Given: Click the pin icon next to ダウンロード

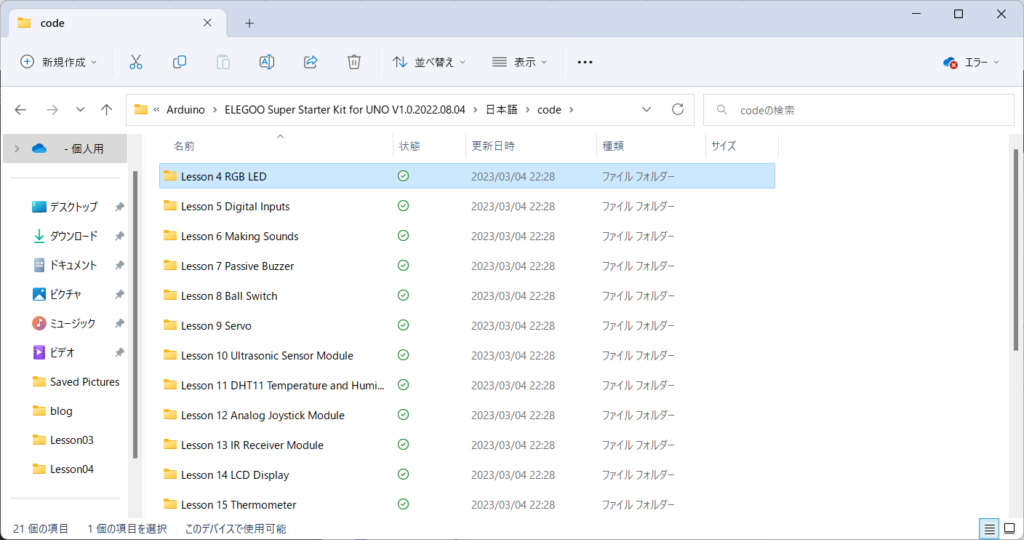Looking at the screenshot, I should pyautogui.click(x=120, y=236).
